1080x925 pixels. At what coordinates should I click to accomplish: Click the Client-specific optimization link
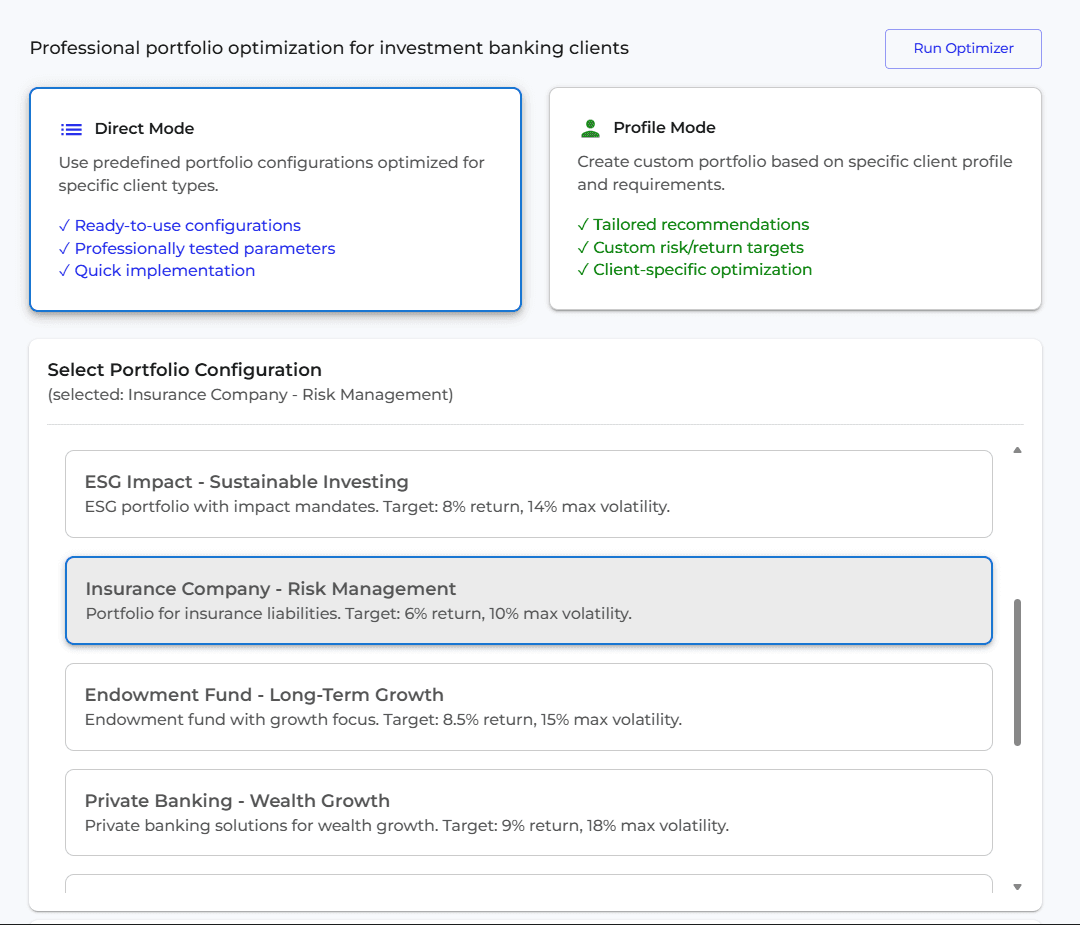pyautogui.click(x=703, y=269)
